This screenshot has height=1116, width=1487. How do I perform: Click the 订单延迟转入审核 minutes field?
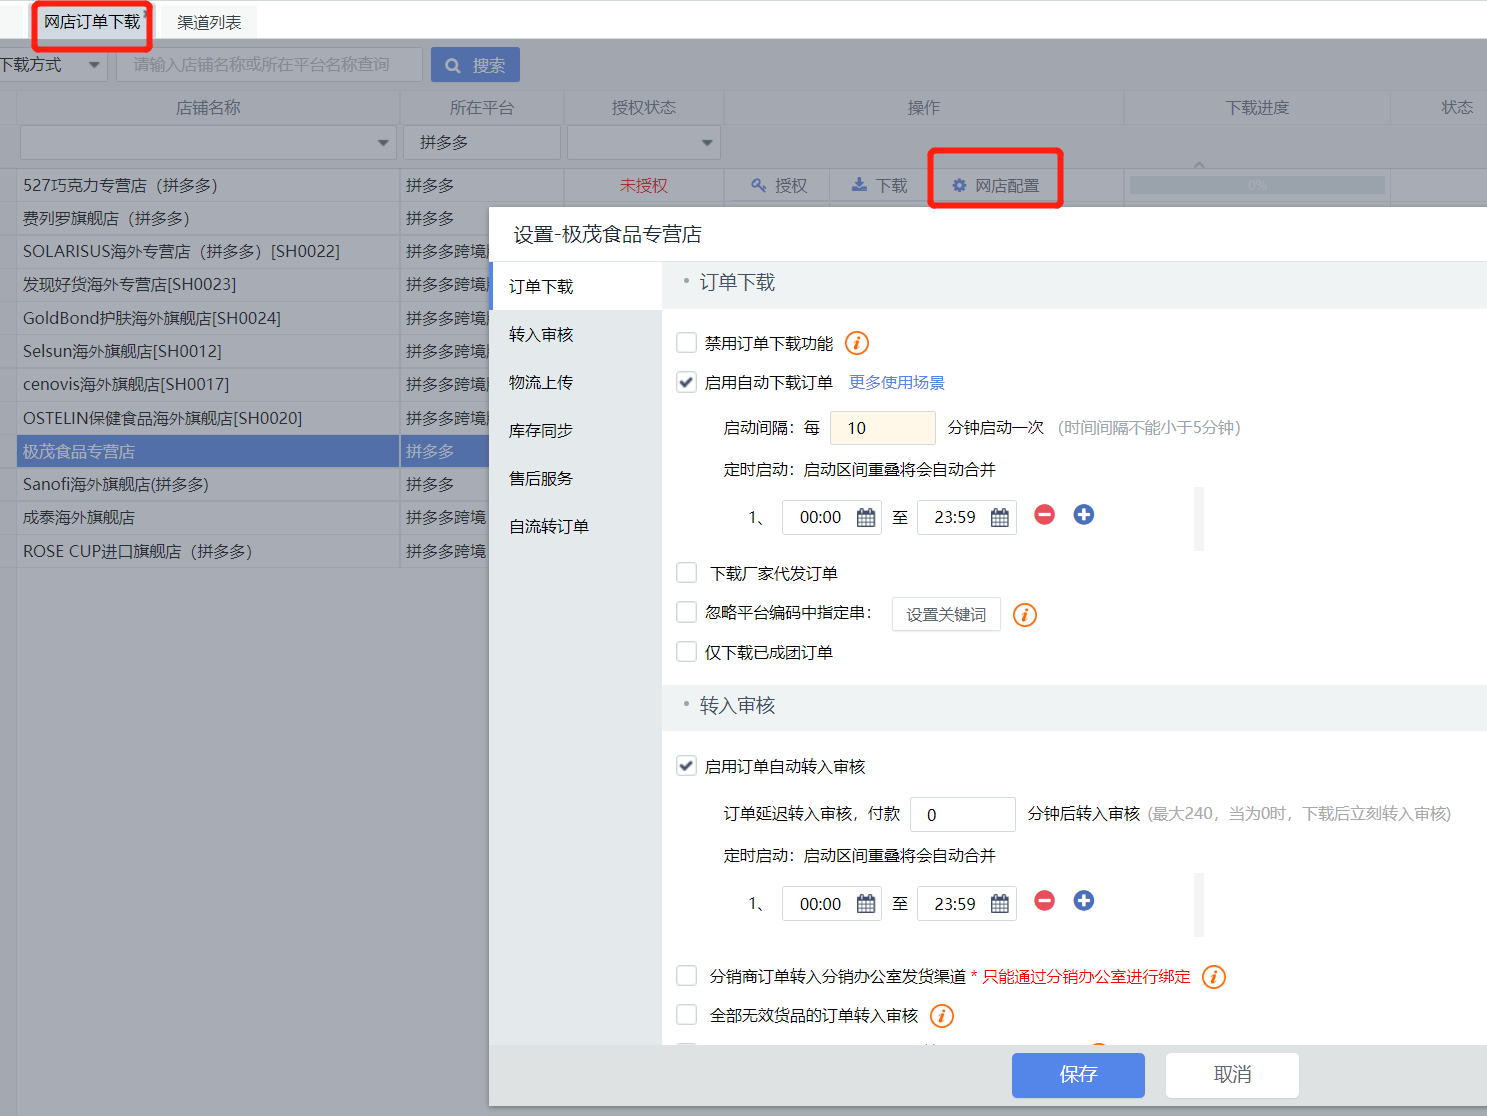[963, 814]
